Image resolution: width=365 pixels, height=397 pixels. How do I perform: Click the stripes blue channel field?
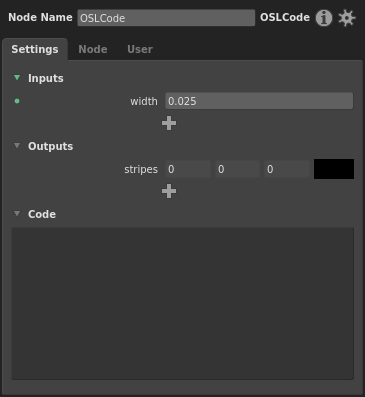click(x=287, y=169)
